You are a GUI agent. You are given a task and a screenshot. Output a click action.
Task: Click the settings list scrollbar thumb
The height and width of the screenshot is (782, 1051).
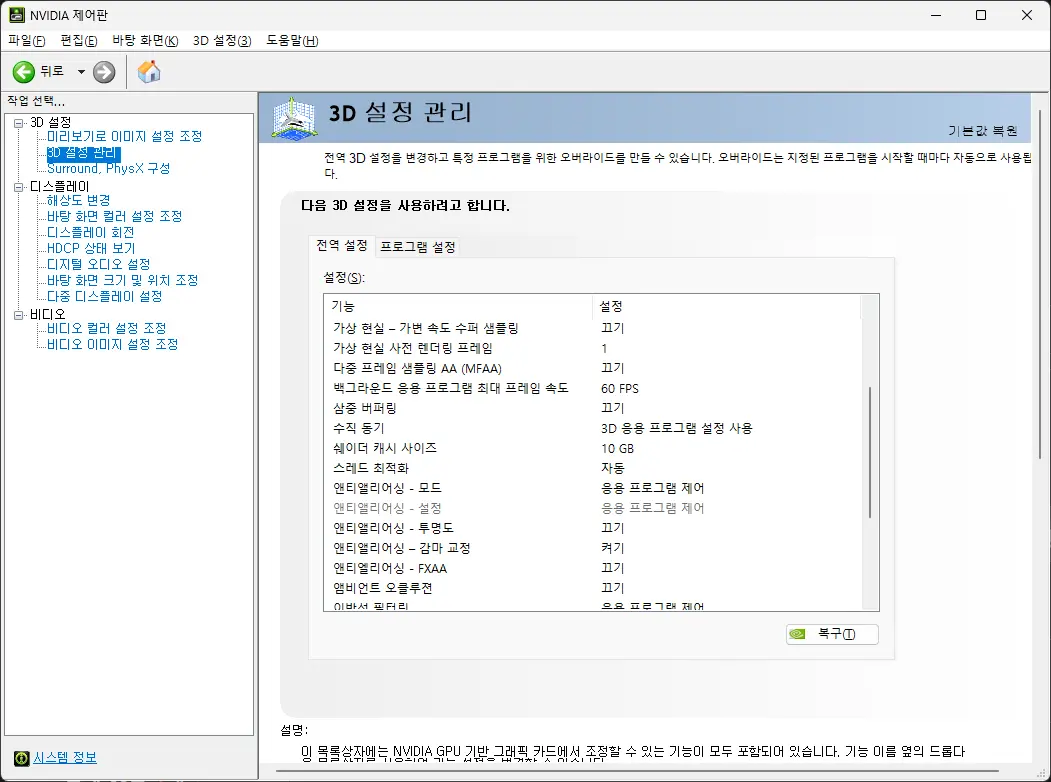[870, 452]
